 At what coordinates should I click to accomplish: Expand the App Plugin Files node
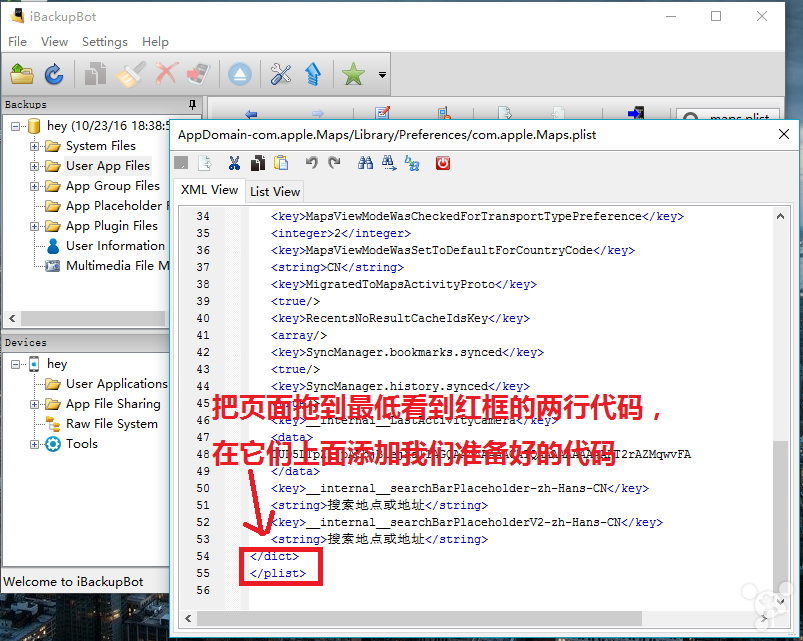point(34,226)
